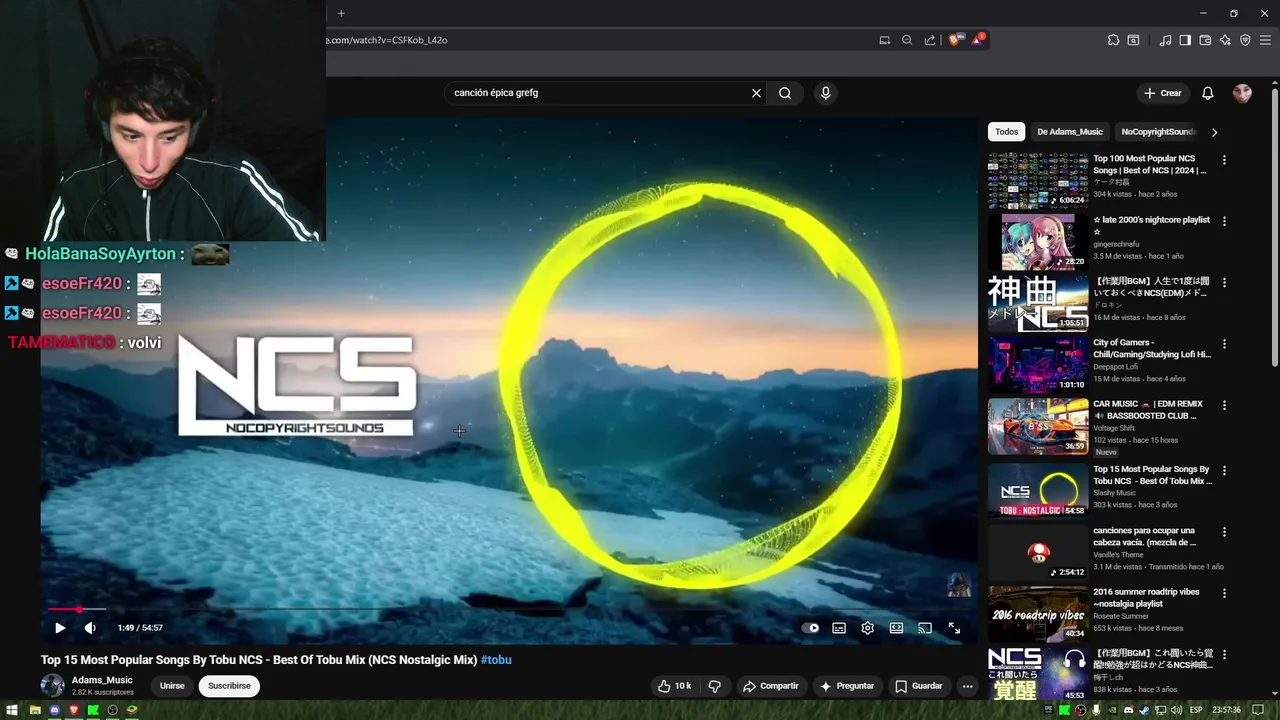Play the paused YouTube video
Image resolution: width=1280 pixels, height=720 pixels.
tap(60, 628)
